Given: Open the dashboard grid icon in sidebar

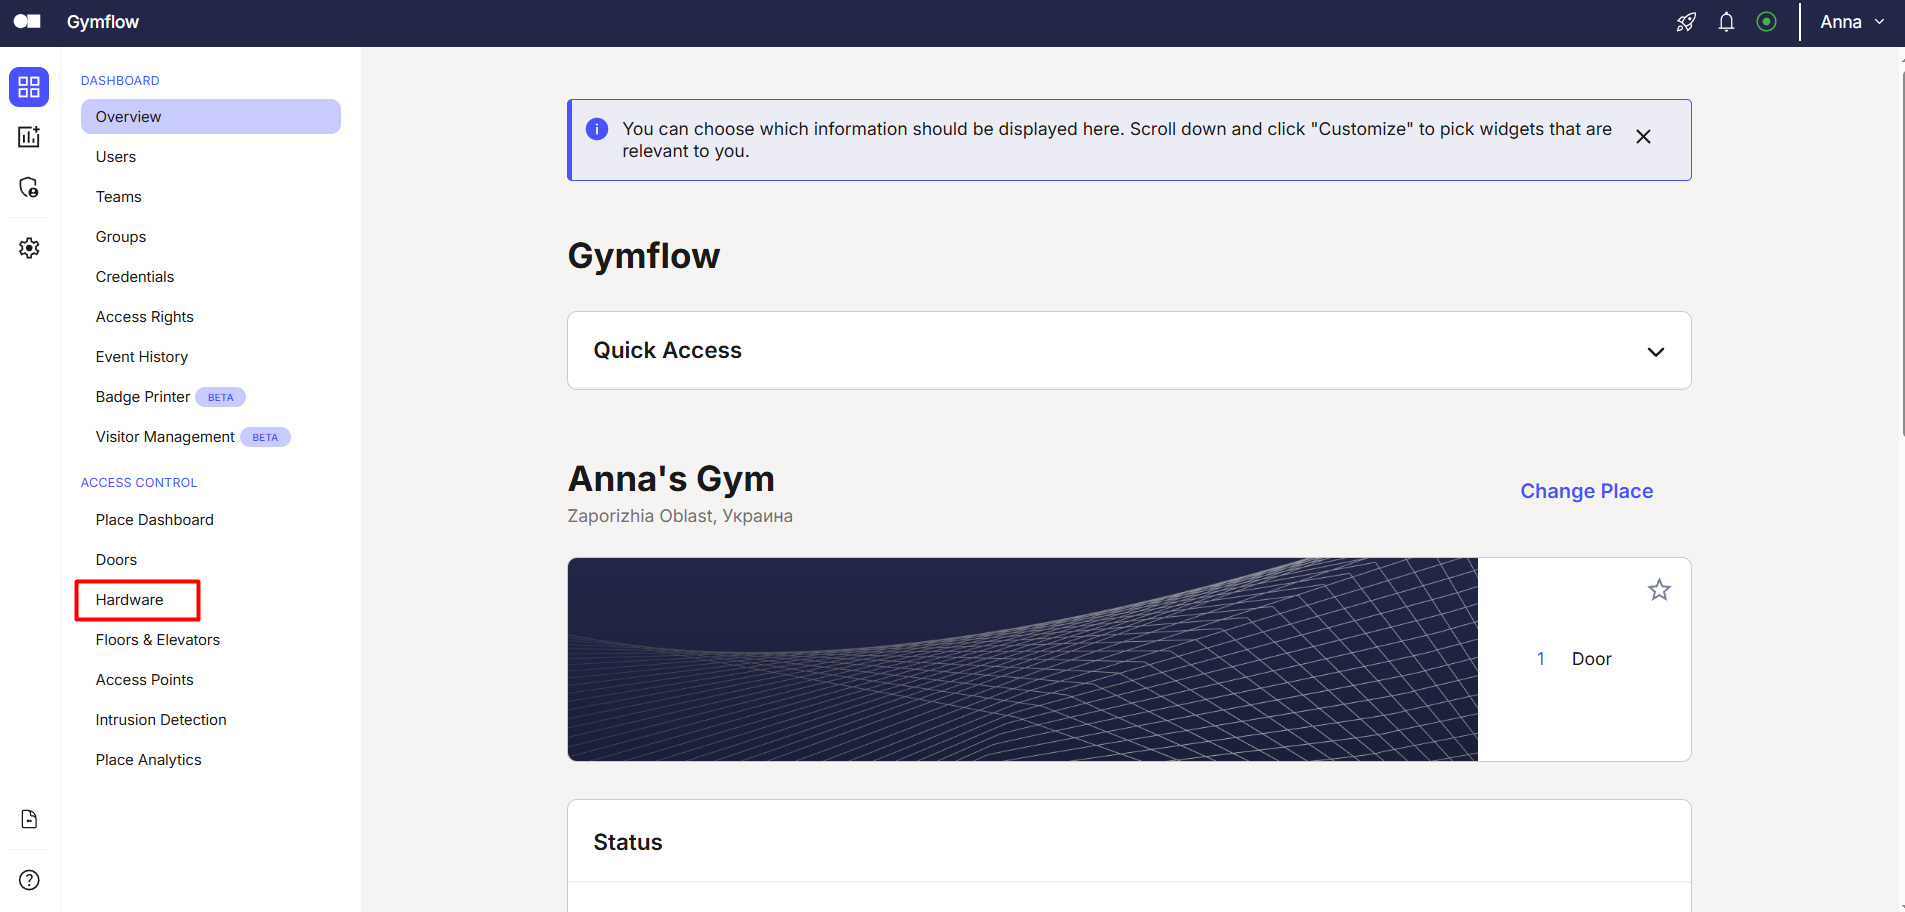Looking at the screenshot, I should click(29, 87).
